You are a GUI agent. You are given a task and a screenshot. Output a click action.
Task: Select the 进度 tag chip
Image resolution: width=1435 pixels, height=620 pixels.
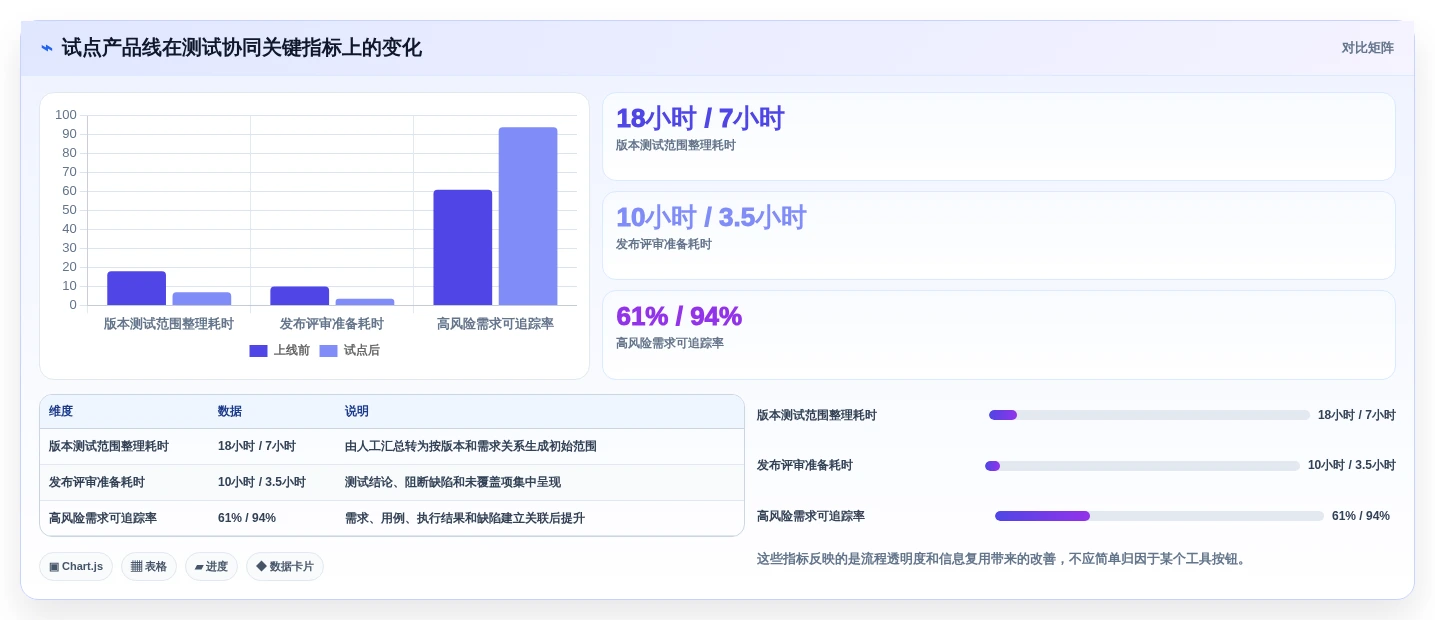[x=211, y=567]
